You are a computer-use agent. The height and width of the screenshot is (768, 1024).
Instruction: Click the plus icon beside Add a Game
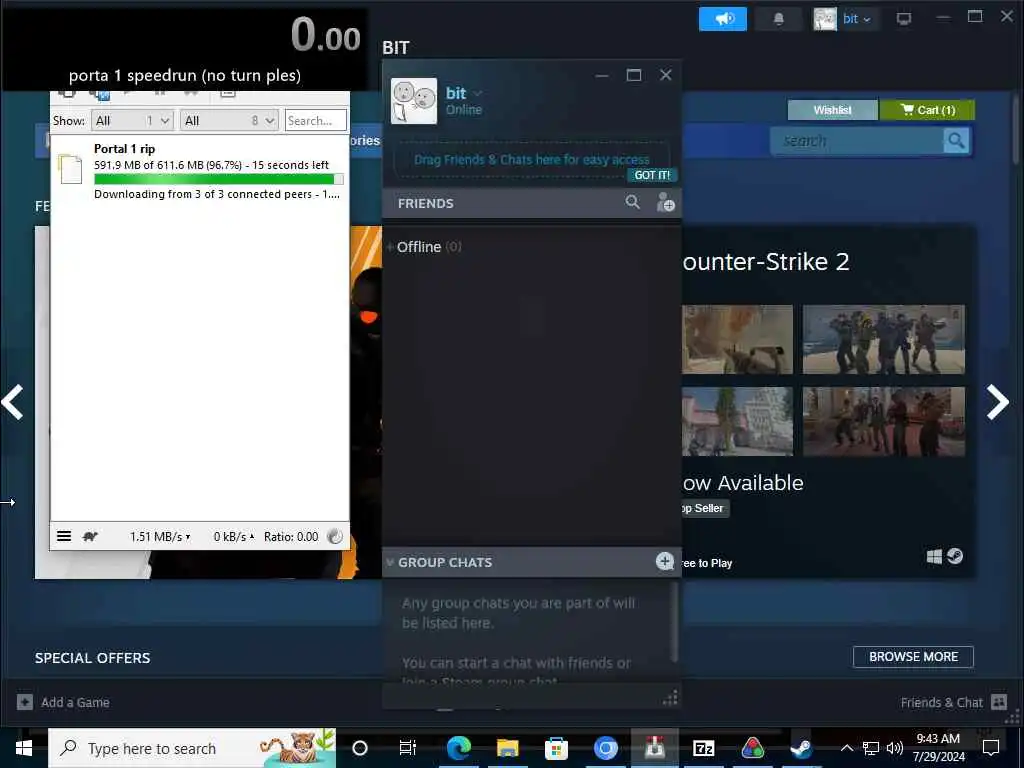pyautogui.click(x=25, y=702)
